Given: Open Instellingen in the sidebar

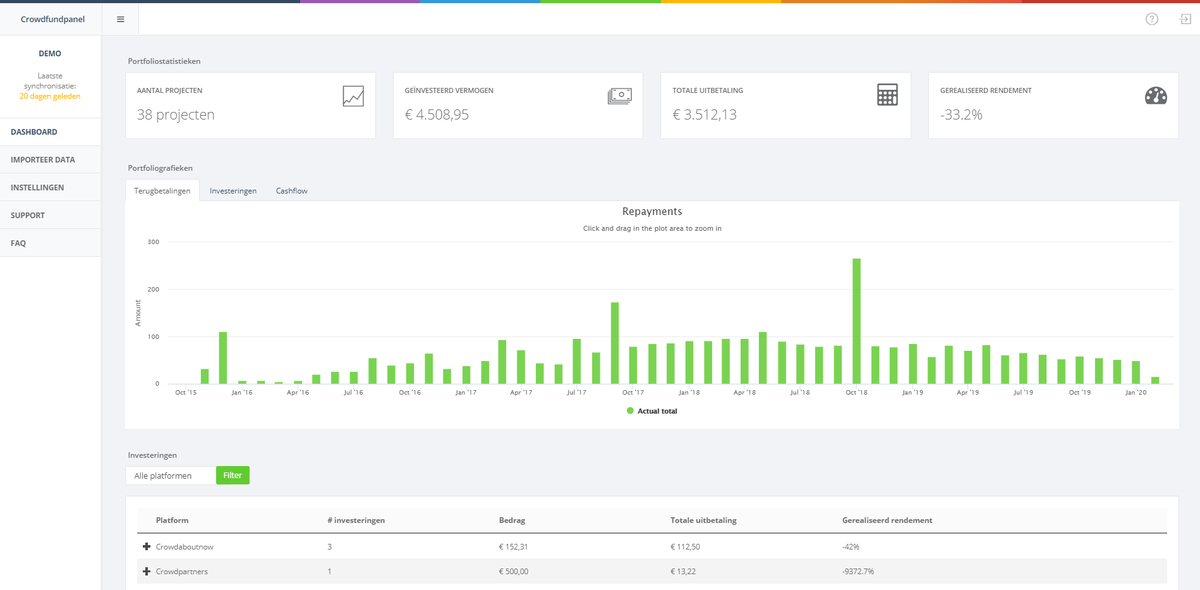Looking at the screenshot, I should tap(50, 187).
